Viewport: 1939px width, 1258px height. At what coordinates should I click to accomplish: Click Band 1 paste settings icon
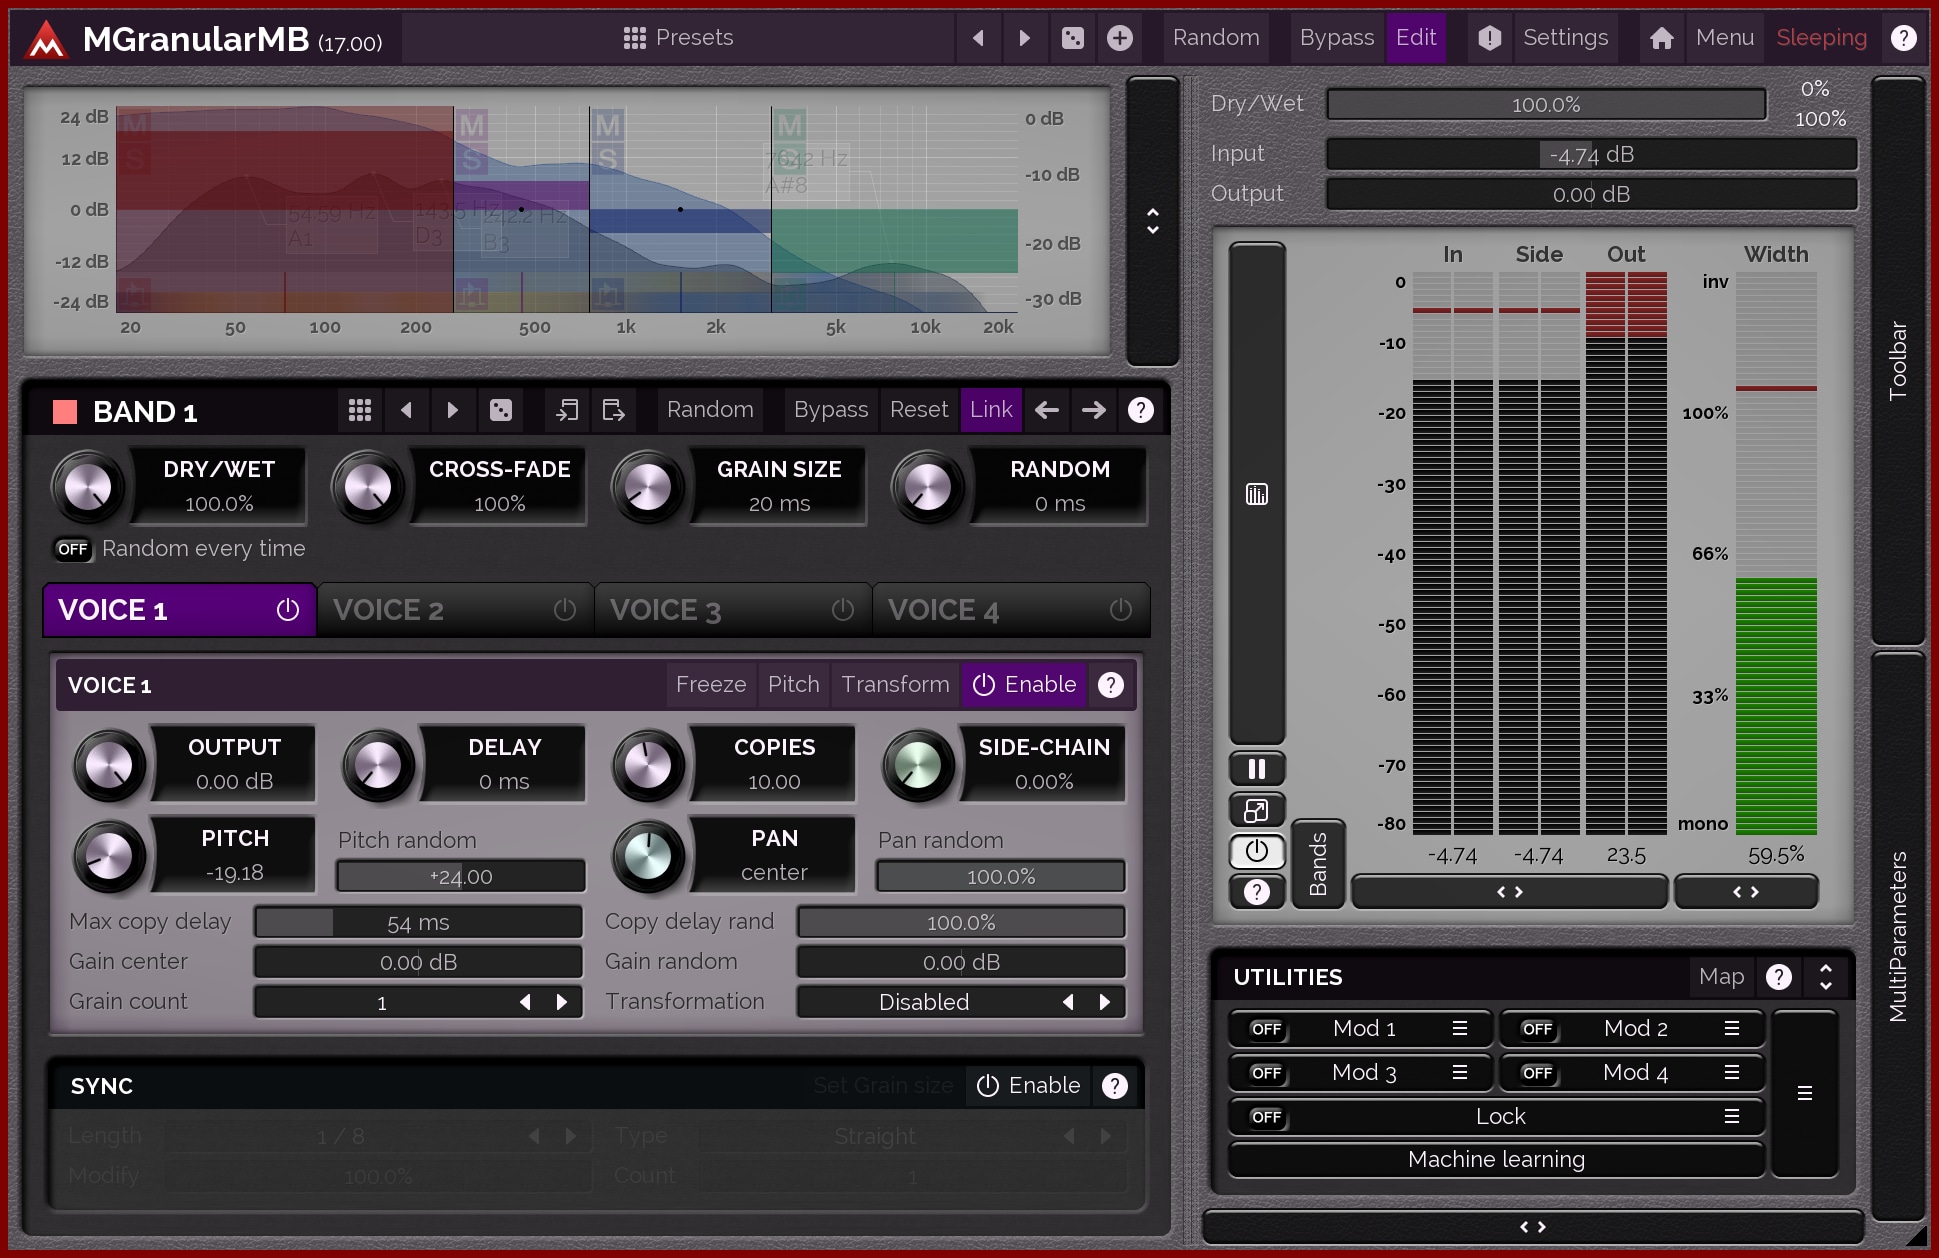(613, 410)
